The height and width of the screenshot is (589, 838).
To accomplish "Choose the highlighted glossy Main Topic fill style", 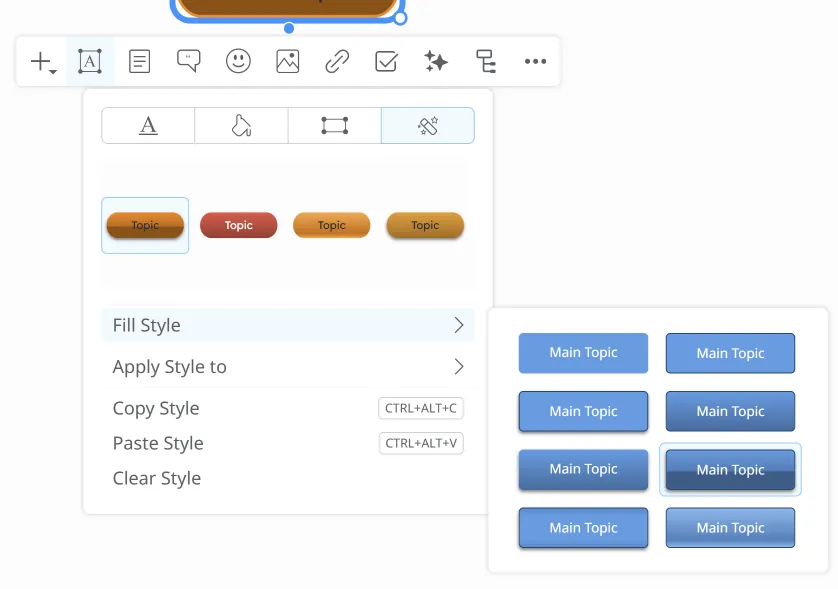I will coord(730,470).
